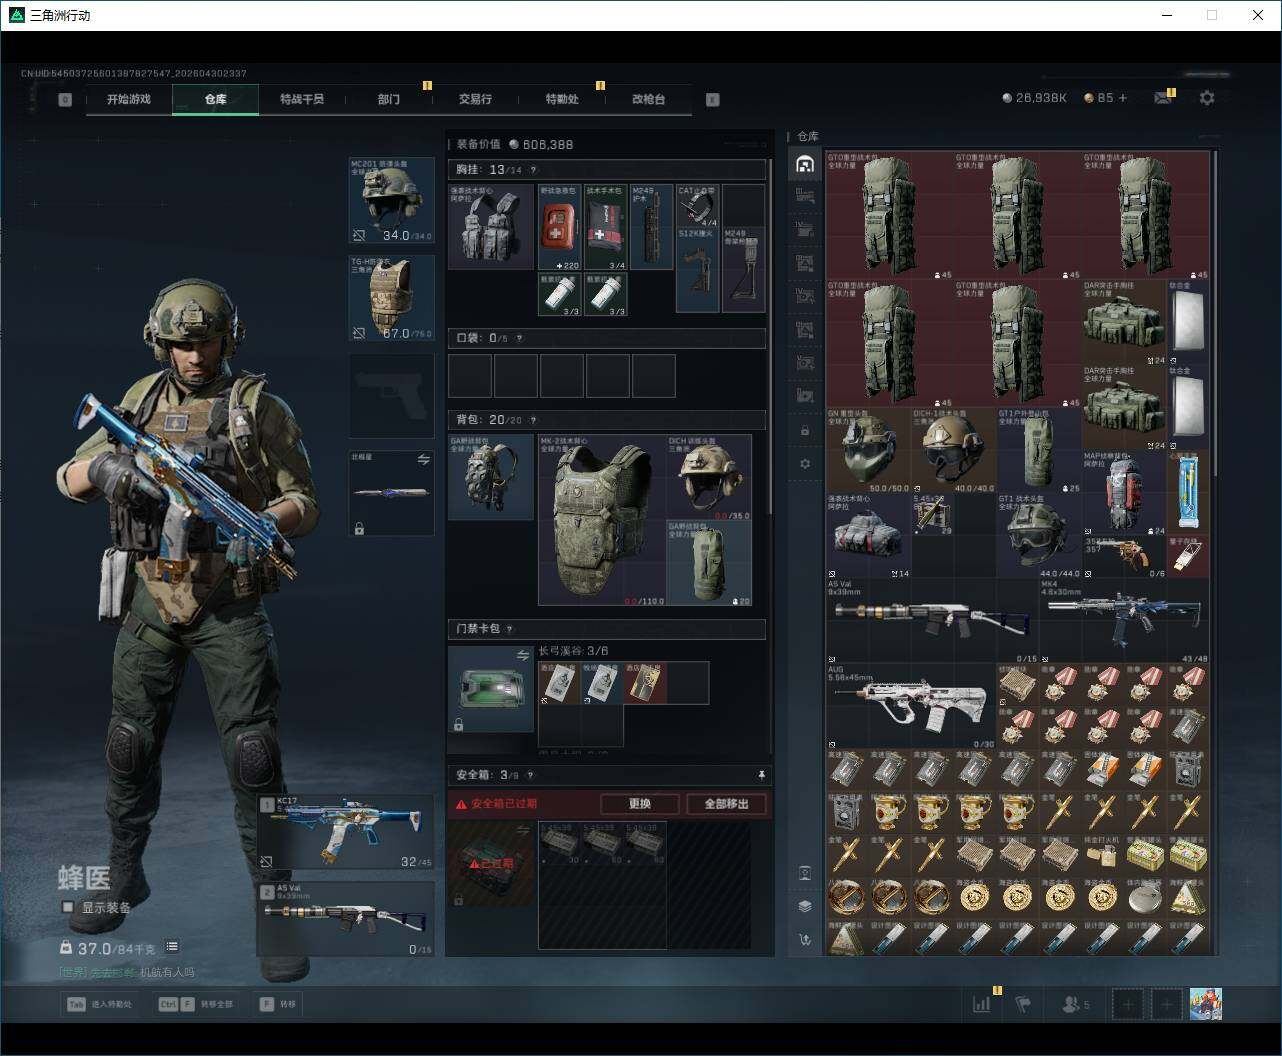Click the 长弓溪谷: 3/6 keycard label
The image size is (1282, 1056).
tap(574, 651)
